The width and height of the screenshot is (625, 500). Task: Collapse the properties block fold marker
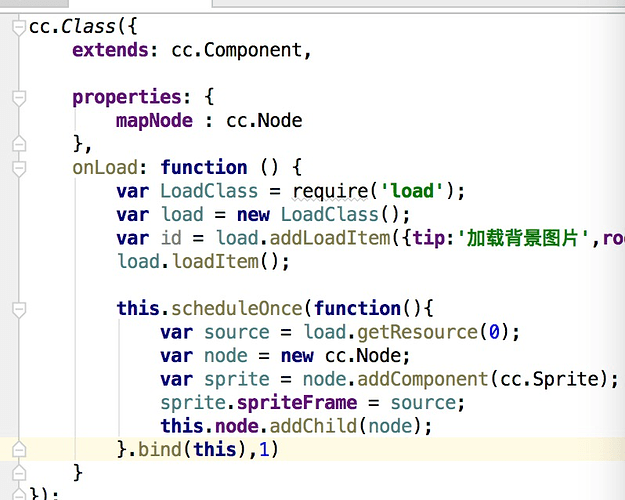[x=19, y=98]
